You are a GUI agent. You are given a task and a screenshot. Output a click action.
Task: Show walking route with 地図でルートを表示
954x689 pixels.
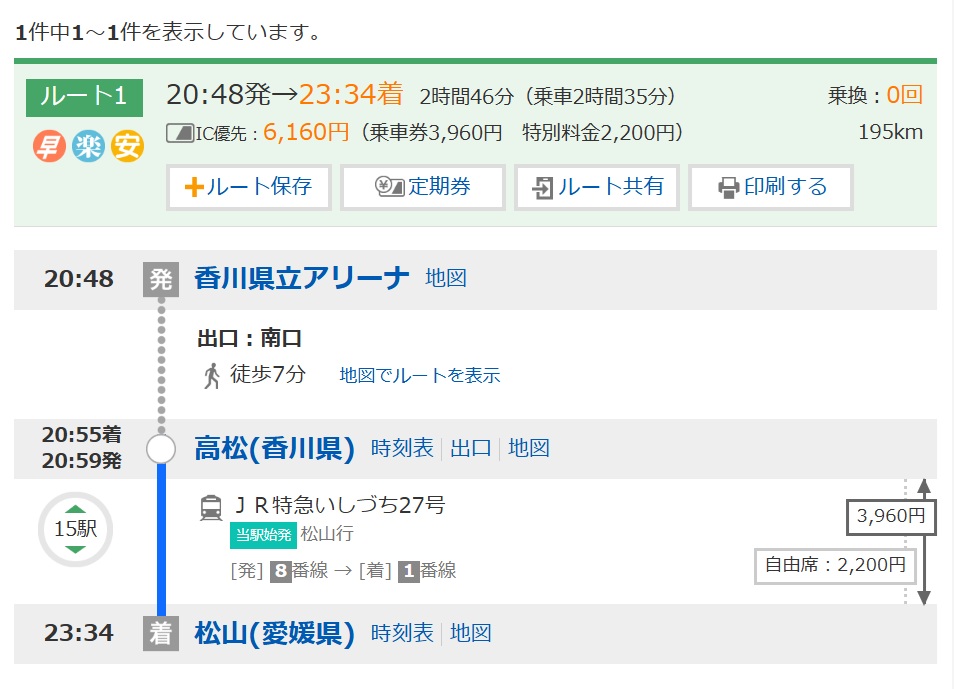point(420,376)
